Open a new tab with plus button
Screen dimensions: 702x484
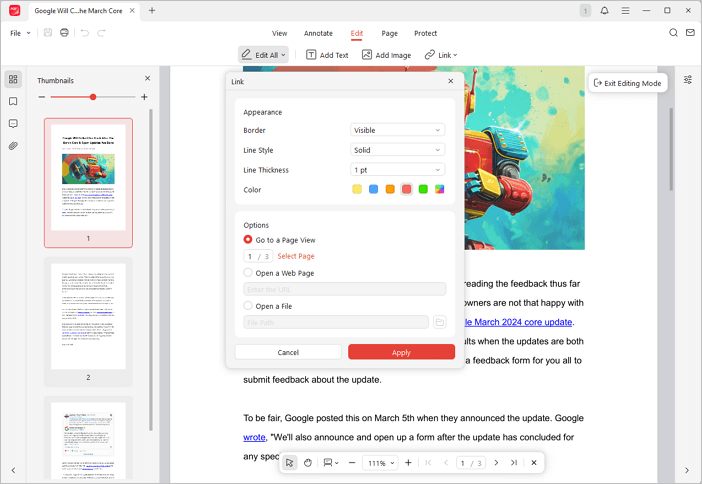152,10
